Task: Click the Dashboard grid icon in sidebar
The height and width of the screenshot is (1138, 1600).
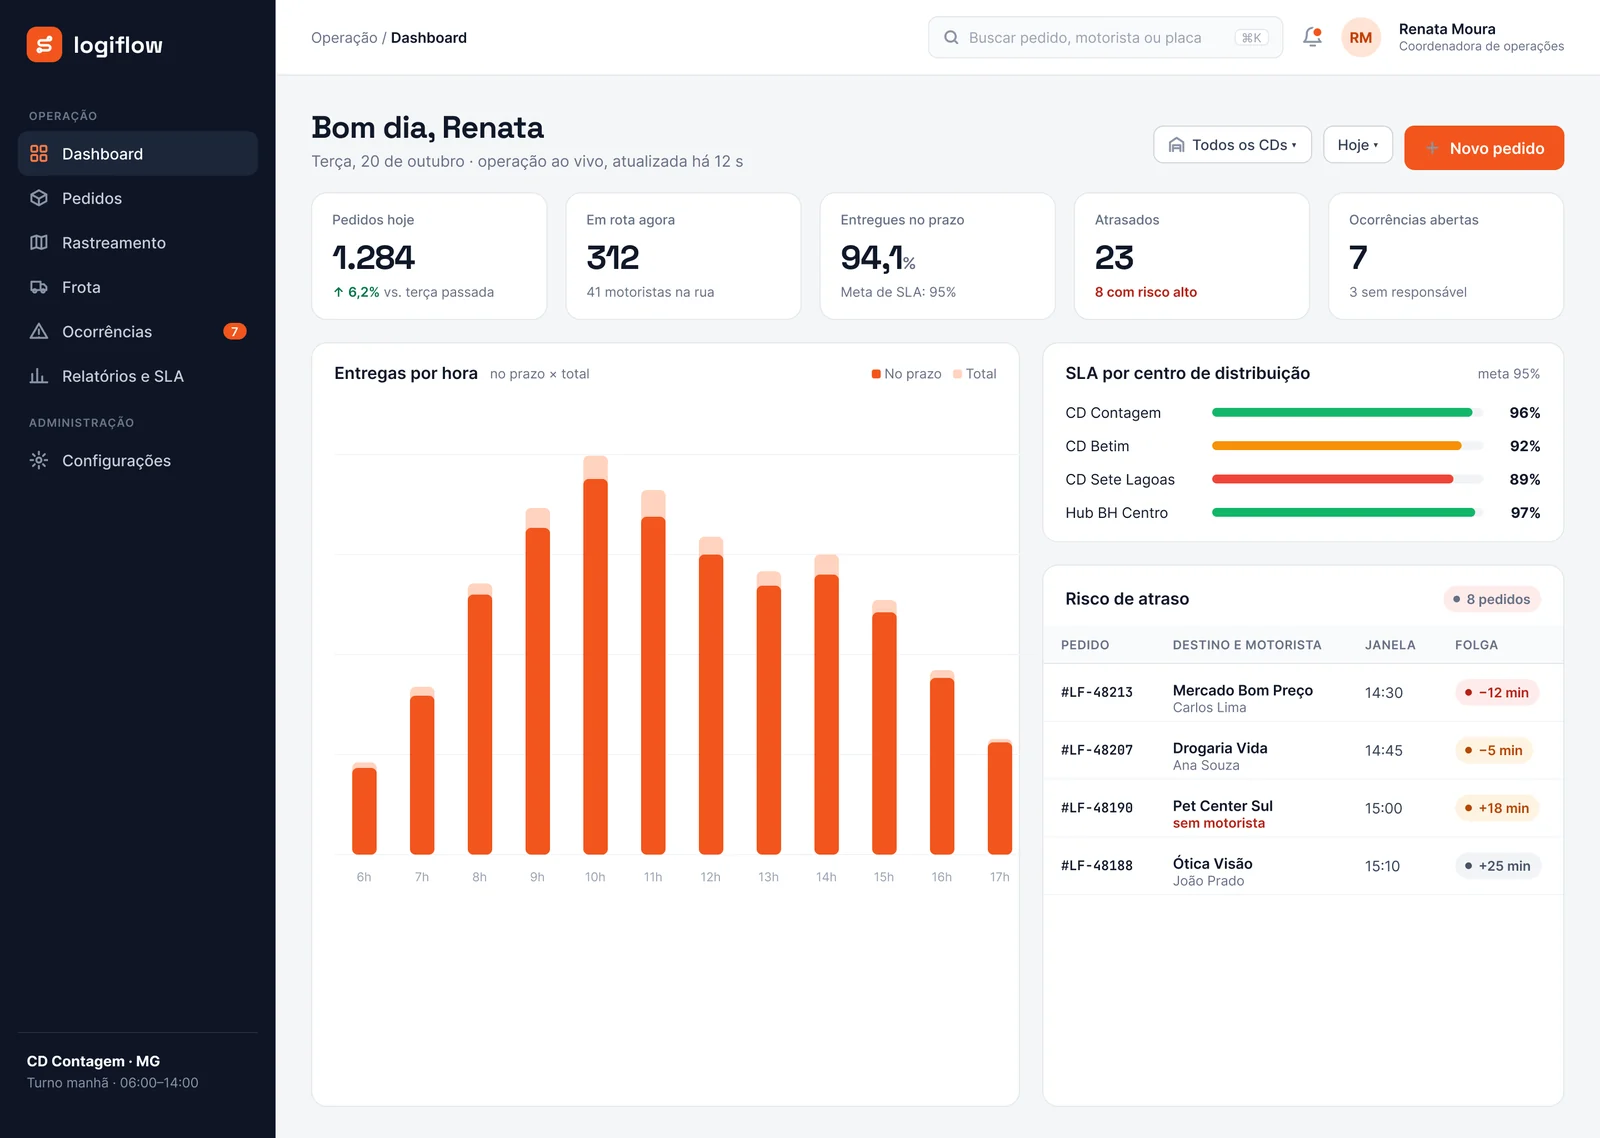Action: (x=39, y=153)
